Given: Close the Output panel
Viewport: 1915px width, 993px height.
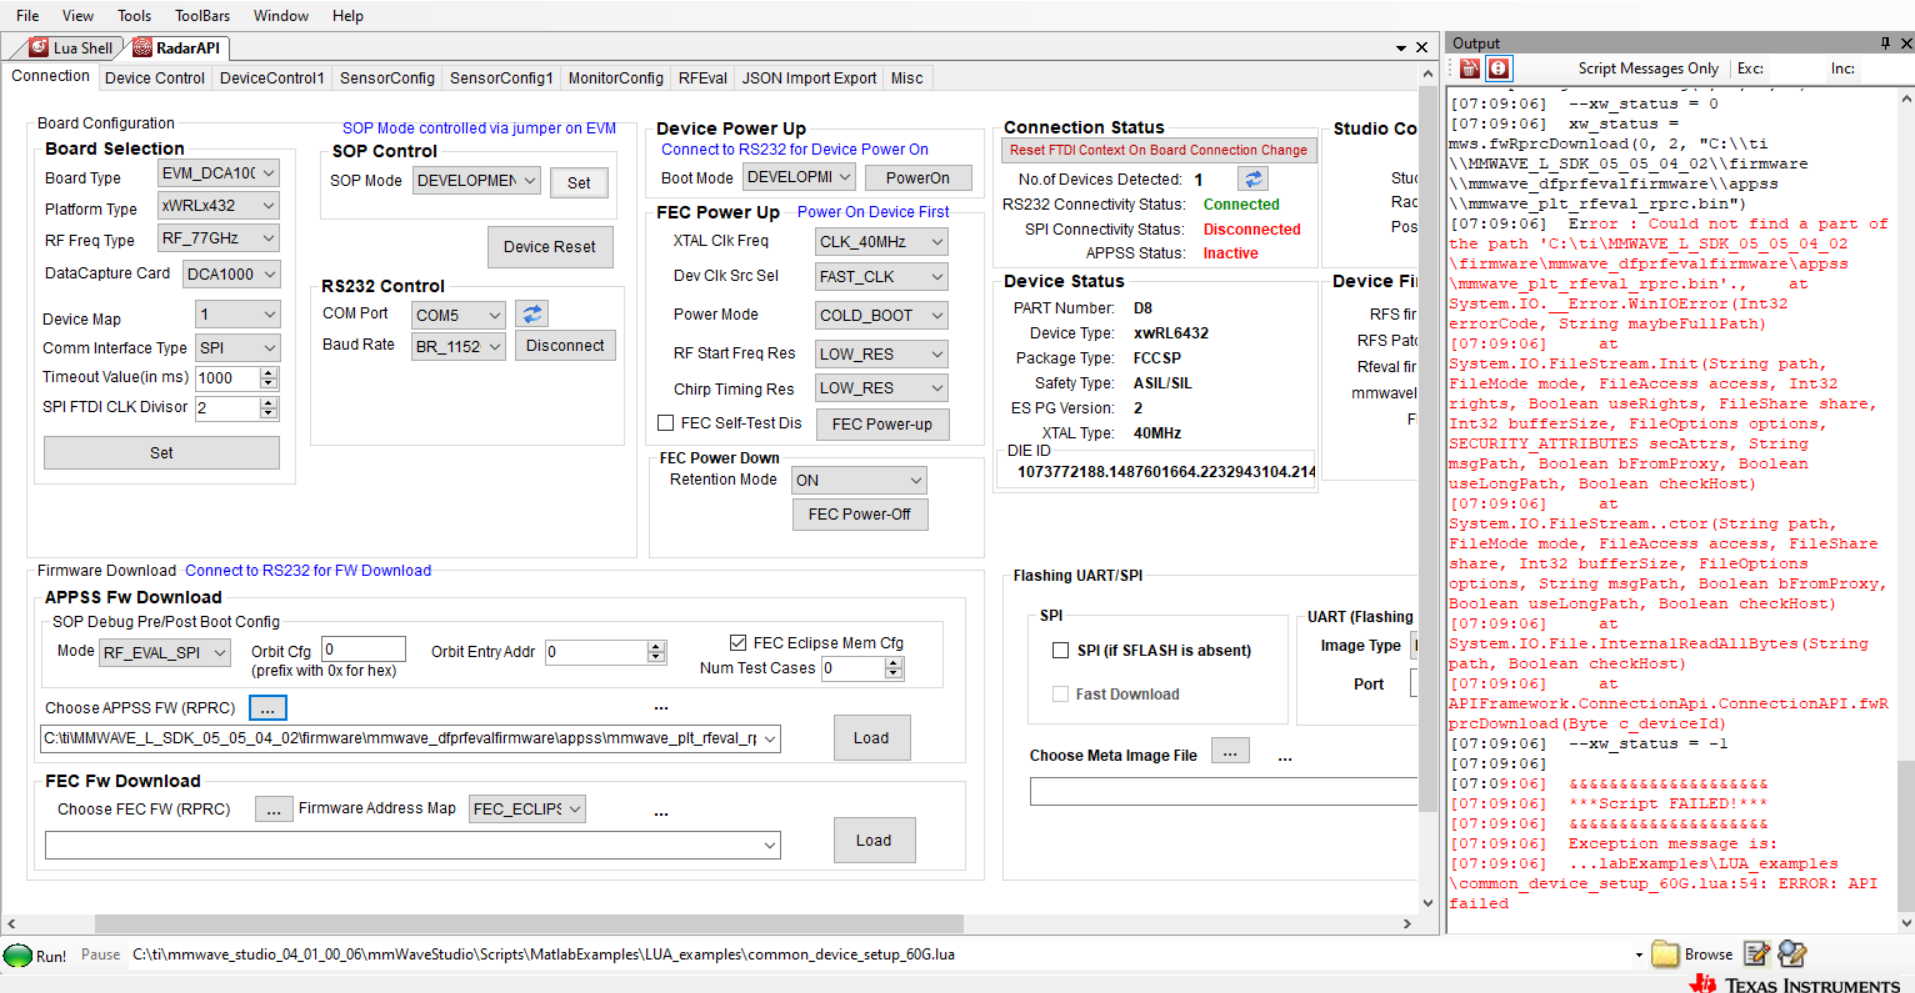Looking at the screenshot, I should click(1906, 43).
